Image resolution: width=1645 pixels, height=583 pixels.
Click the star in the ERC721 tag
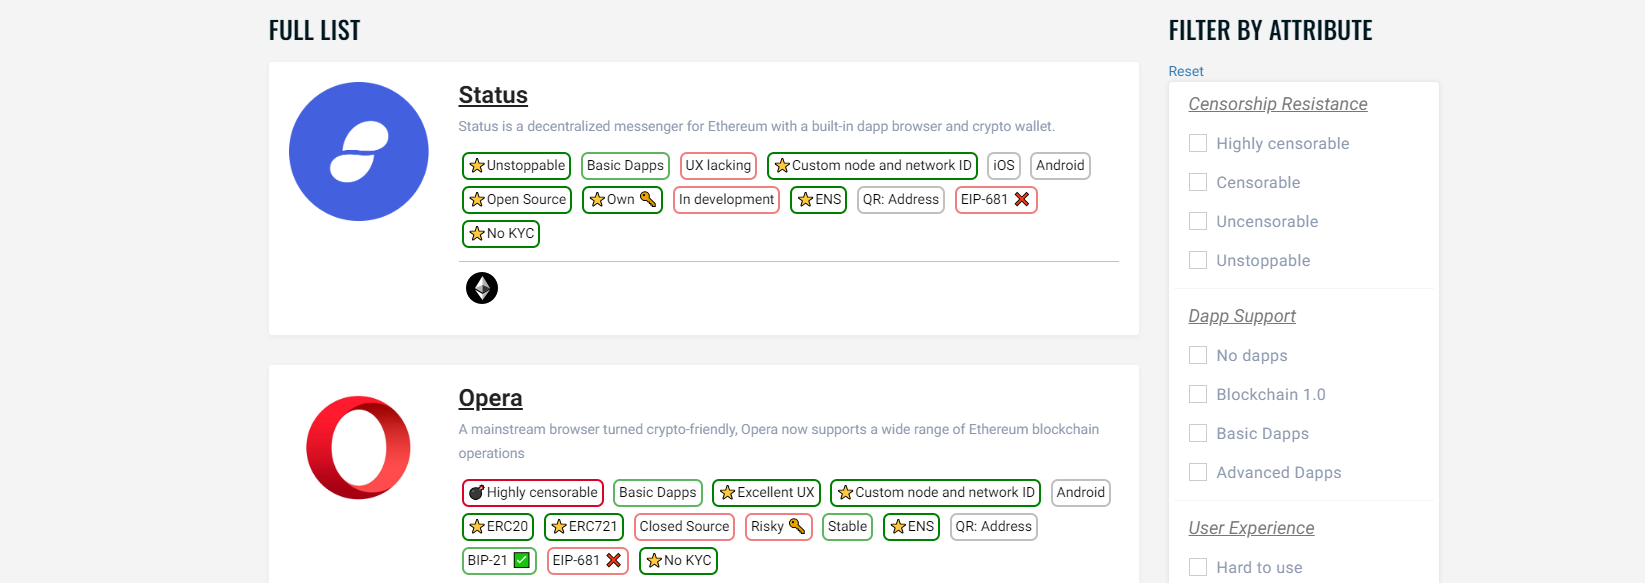pos(559,526)
